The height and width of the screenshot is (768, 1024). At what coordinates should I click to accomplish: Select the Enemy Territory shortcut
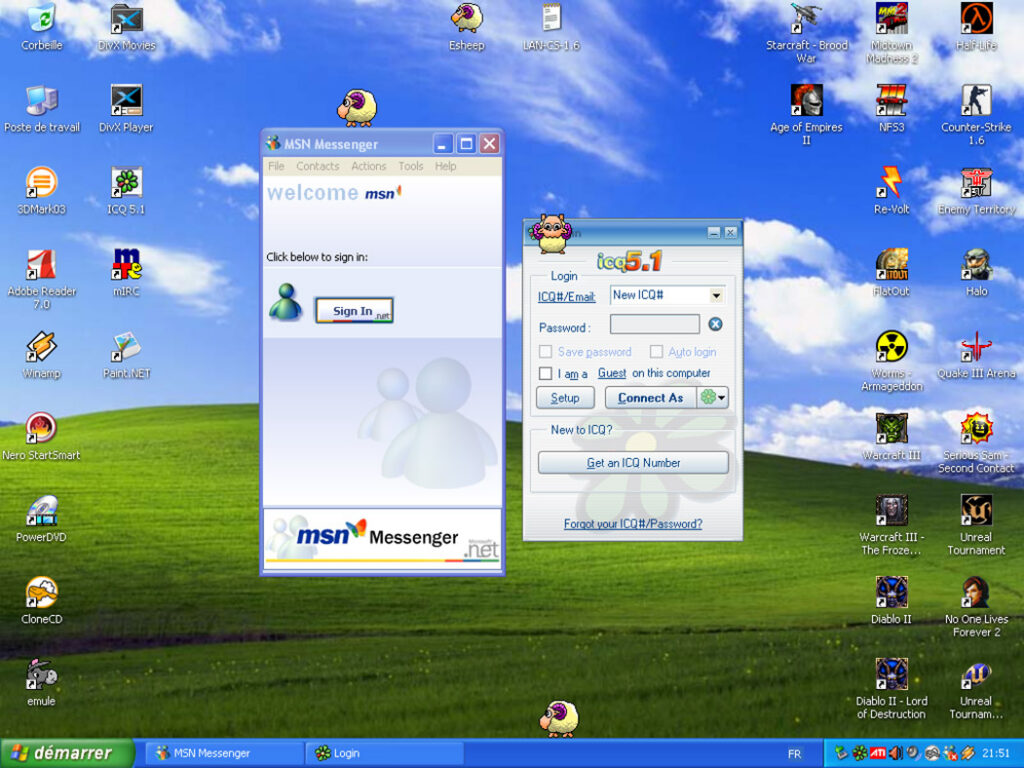[x=976, y=191]
